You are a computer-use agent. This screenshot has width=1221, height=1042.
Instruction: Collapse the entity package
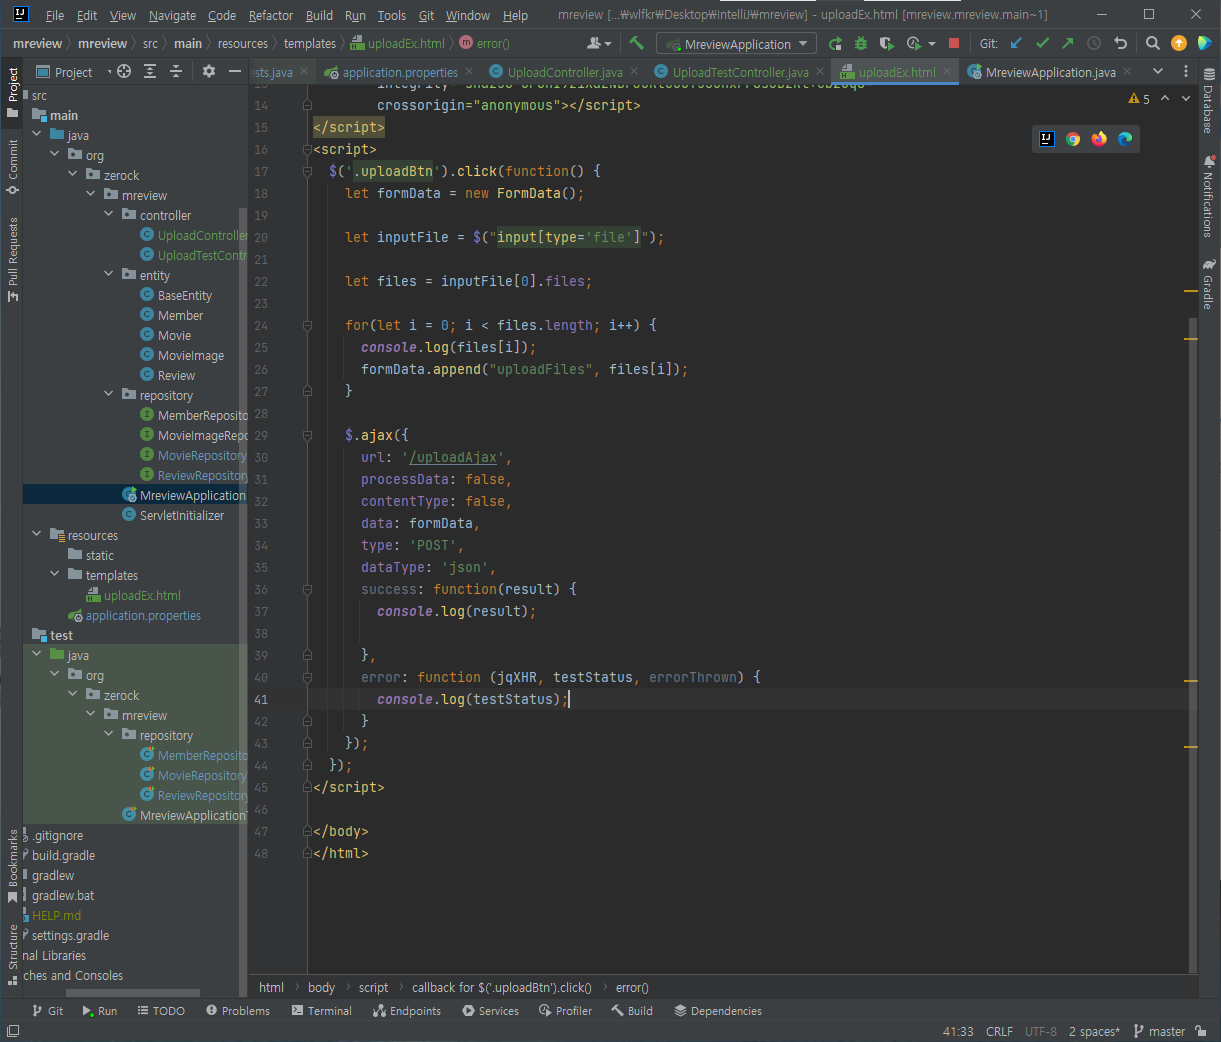(x=109, y=274)
